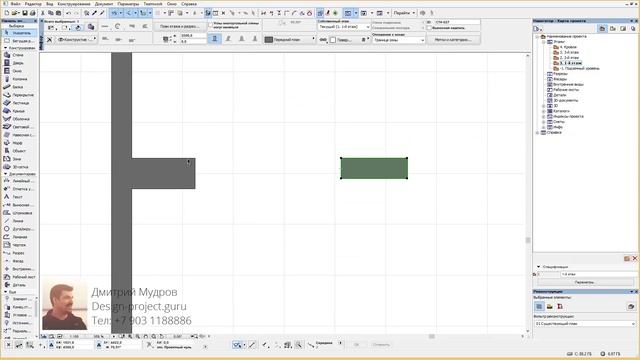Viewport: 640px width, 360px height.
Task: Open the Вид menu
Action: tap(49, 4)
